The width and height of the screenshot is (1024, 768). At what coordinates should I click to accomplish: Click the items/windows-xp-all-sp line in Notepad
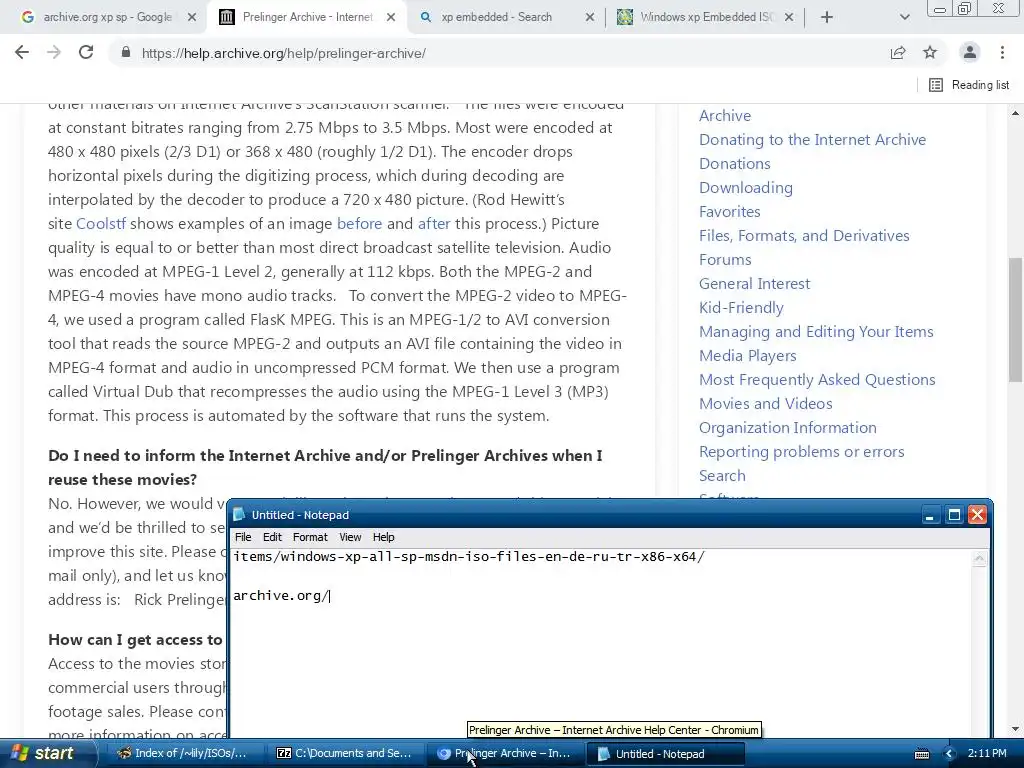469,557
